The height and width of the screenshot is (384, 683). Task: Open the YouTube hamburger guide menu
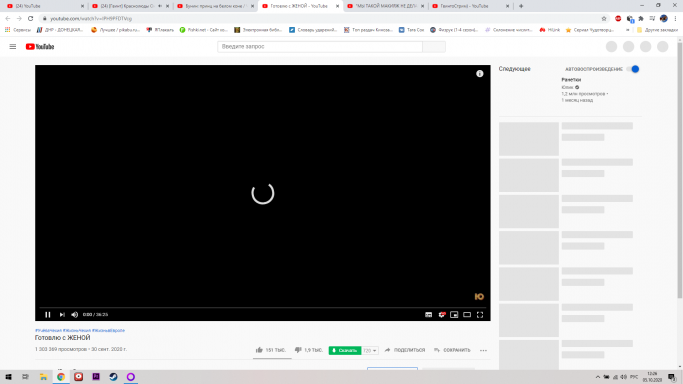[13, 47]
